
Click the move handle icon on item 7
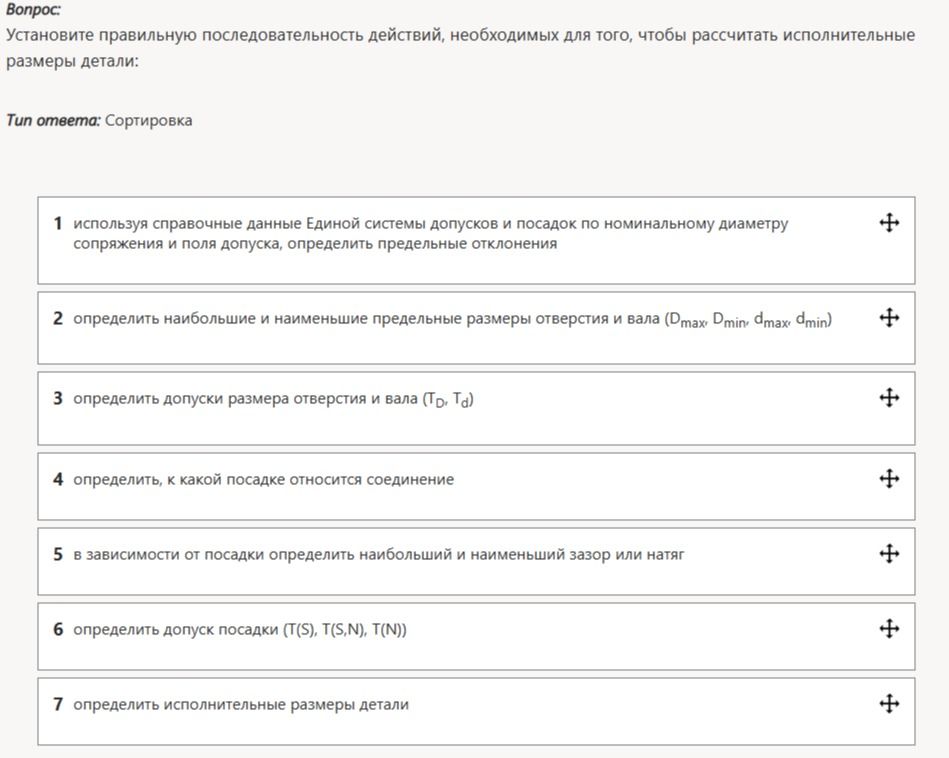pos(888,704)
